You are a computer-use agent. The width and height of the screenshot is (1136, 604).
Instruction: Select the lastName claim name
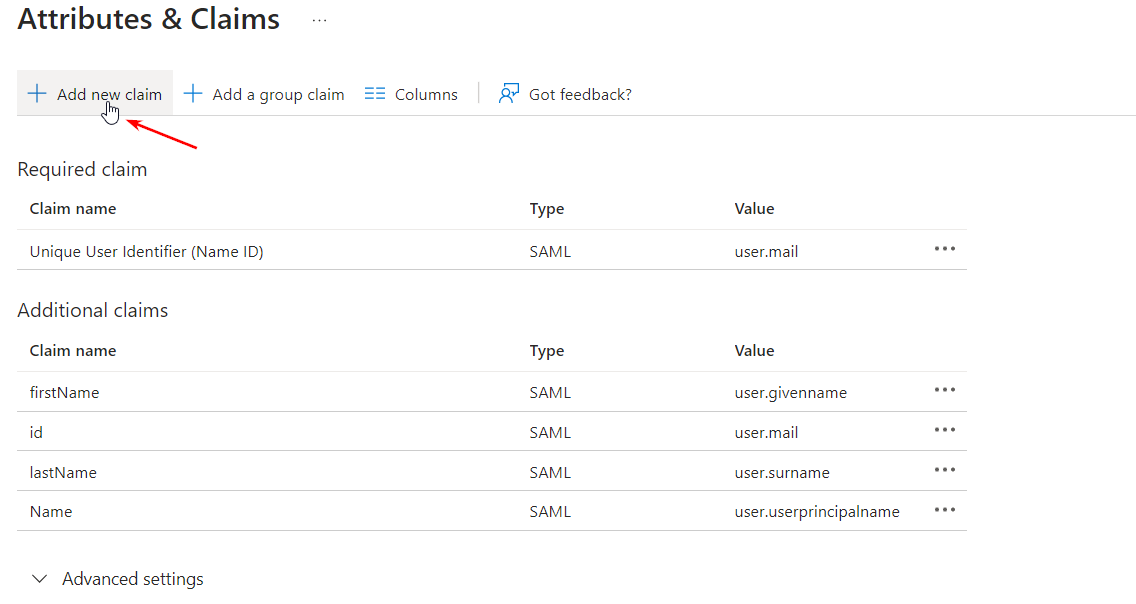point(63,472)
